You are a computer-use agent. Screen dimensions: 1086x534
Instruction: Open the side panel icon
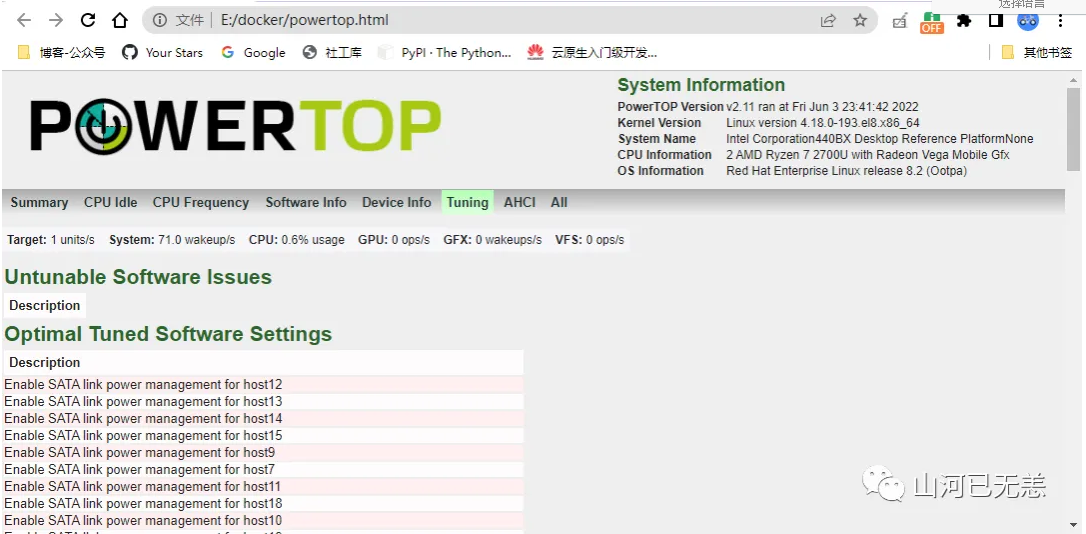996,20
